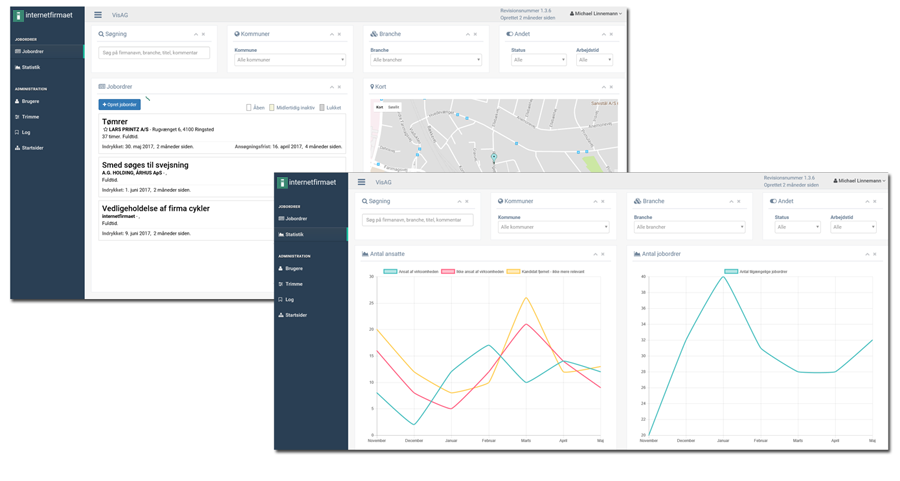Image resolution: width=900 pixels, height=481 pixels.
Task: Toggle the Midlertidig inaktiv checkbox
Action: [x=272, y=108]
